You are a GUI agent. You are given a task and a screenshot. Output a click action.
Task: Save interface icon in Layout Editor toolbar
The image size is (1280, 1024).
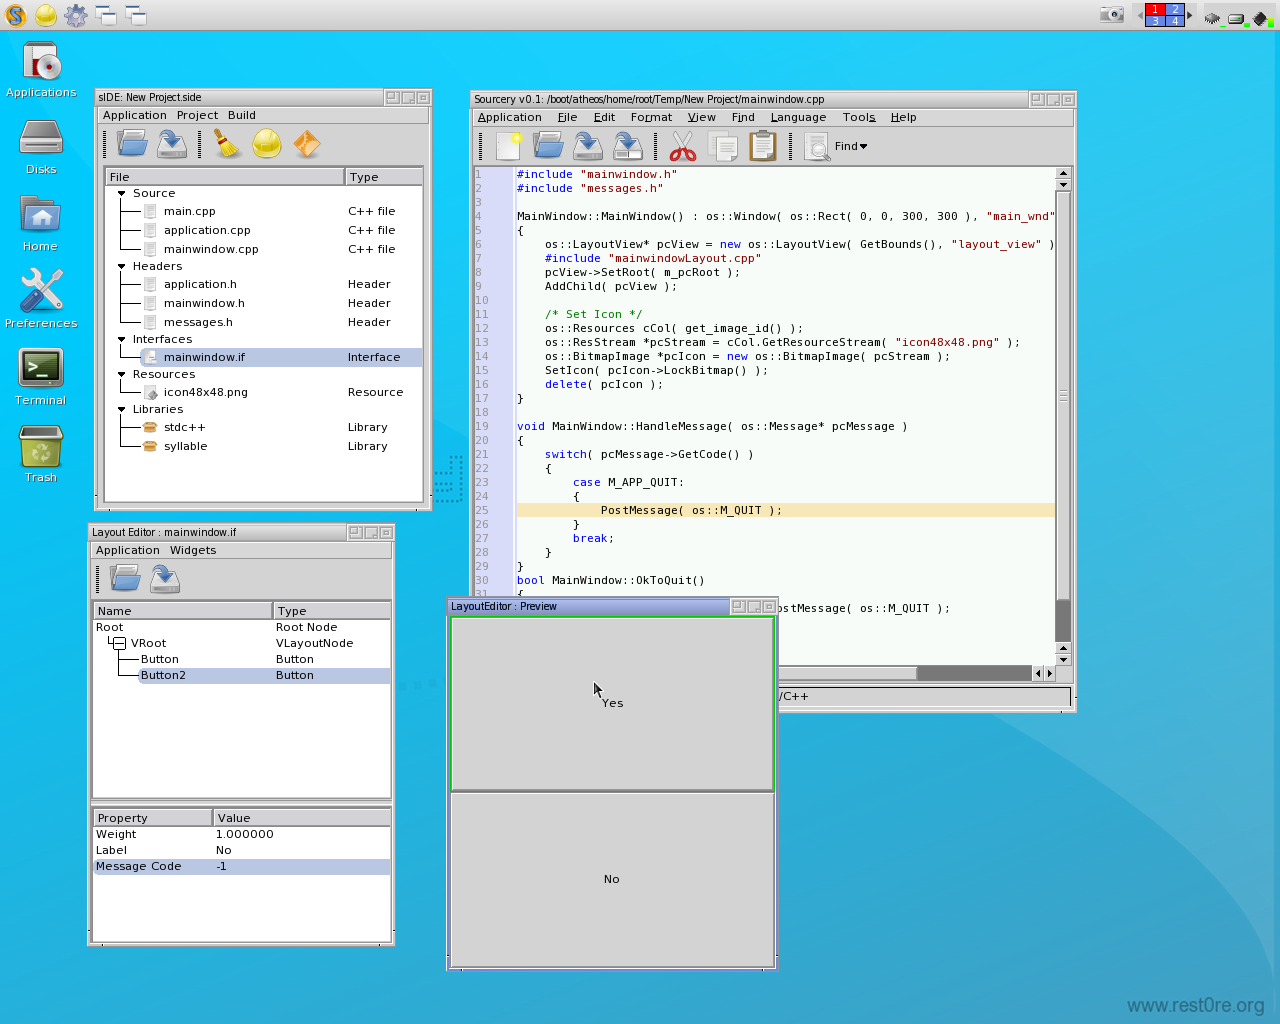(x=165, y=578)
